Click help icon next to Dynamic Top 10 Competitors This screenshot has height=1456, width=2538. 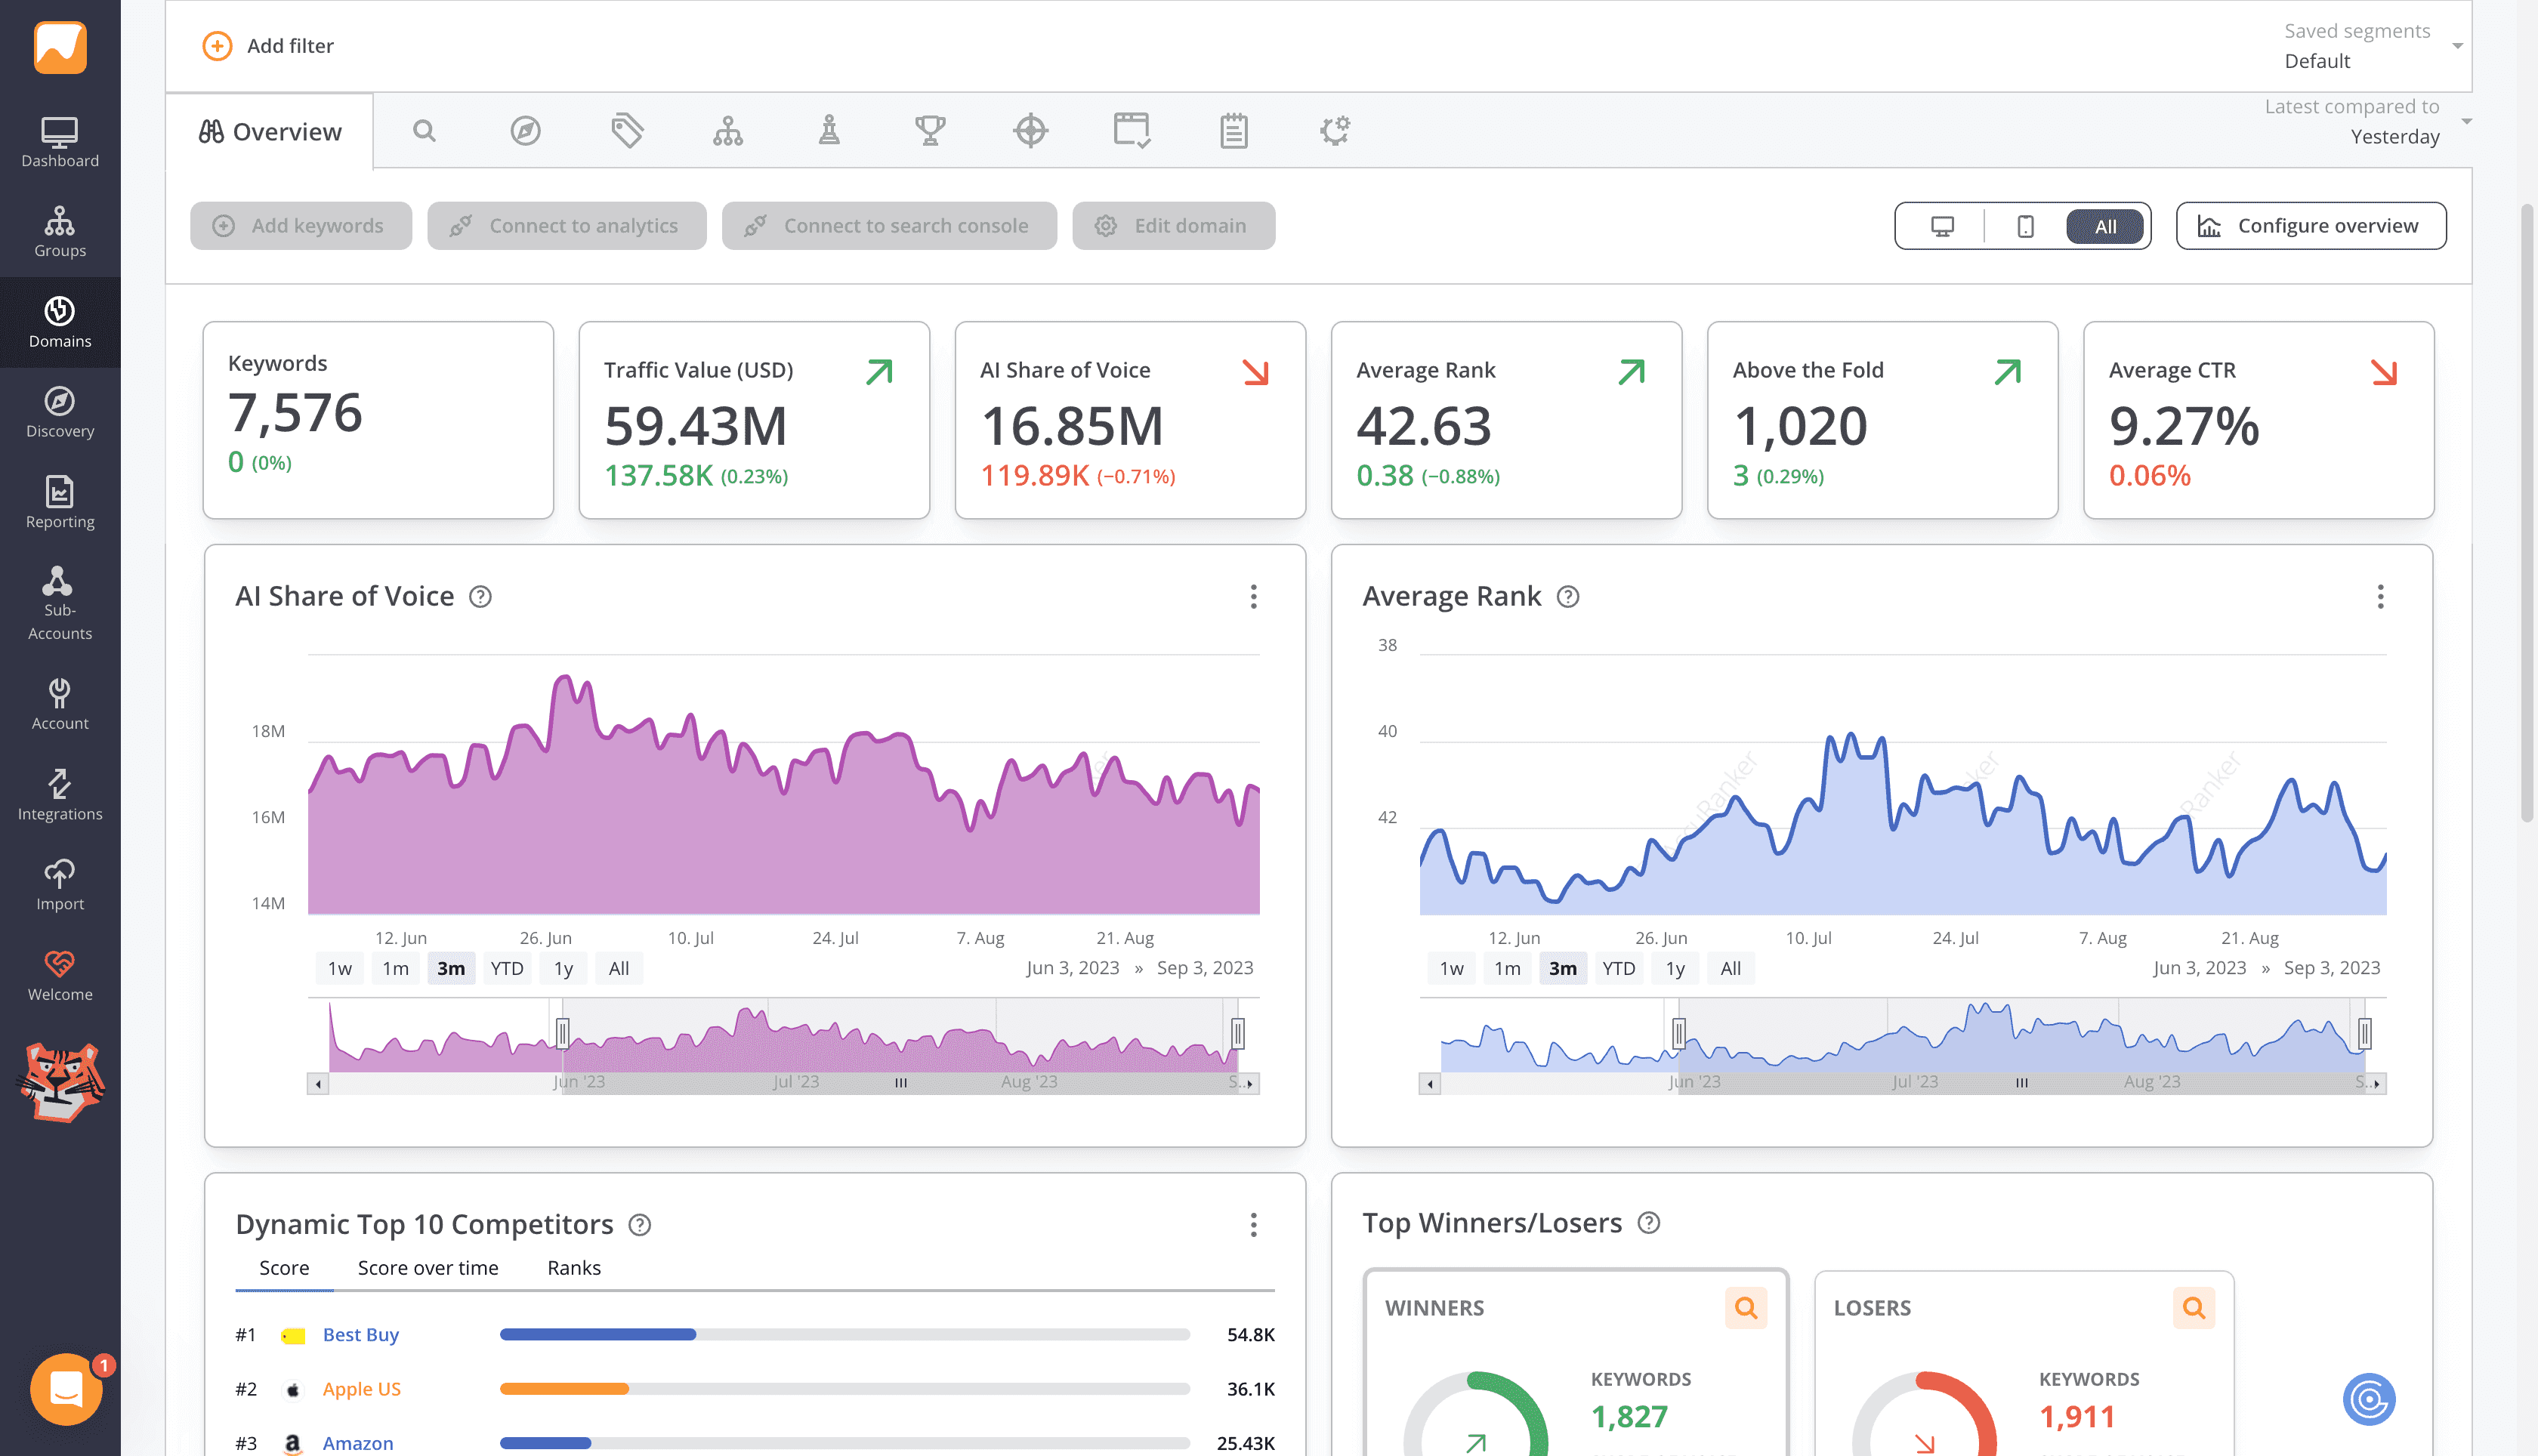click(640, 1225)
